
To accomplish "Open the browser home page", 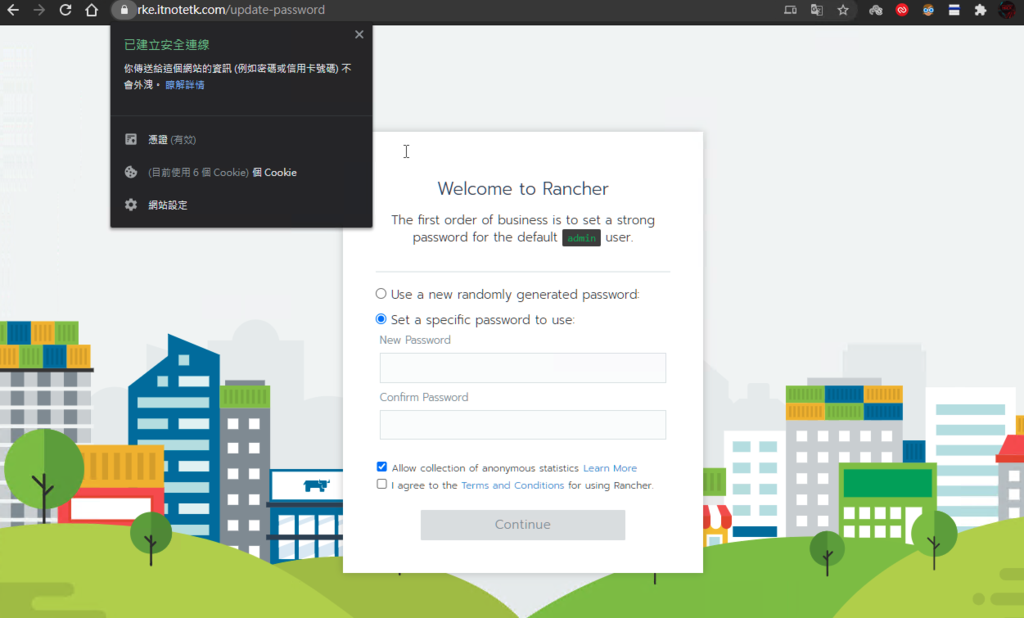I will click(x=91, y=10).
